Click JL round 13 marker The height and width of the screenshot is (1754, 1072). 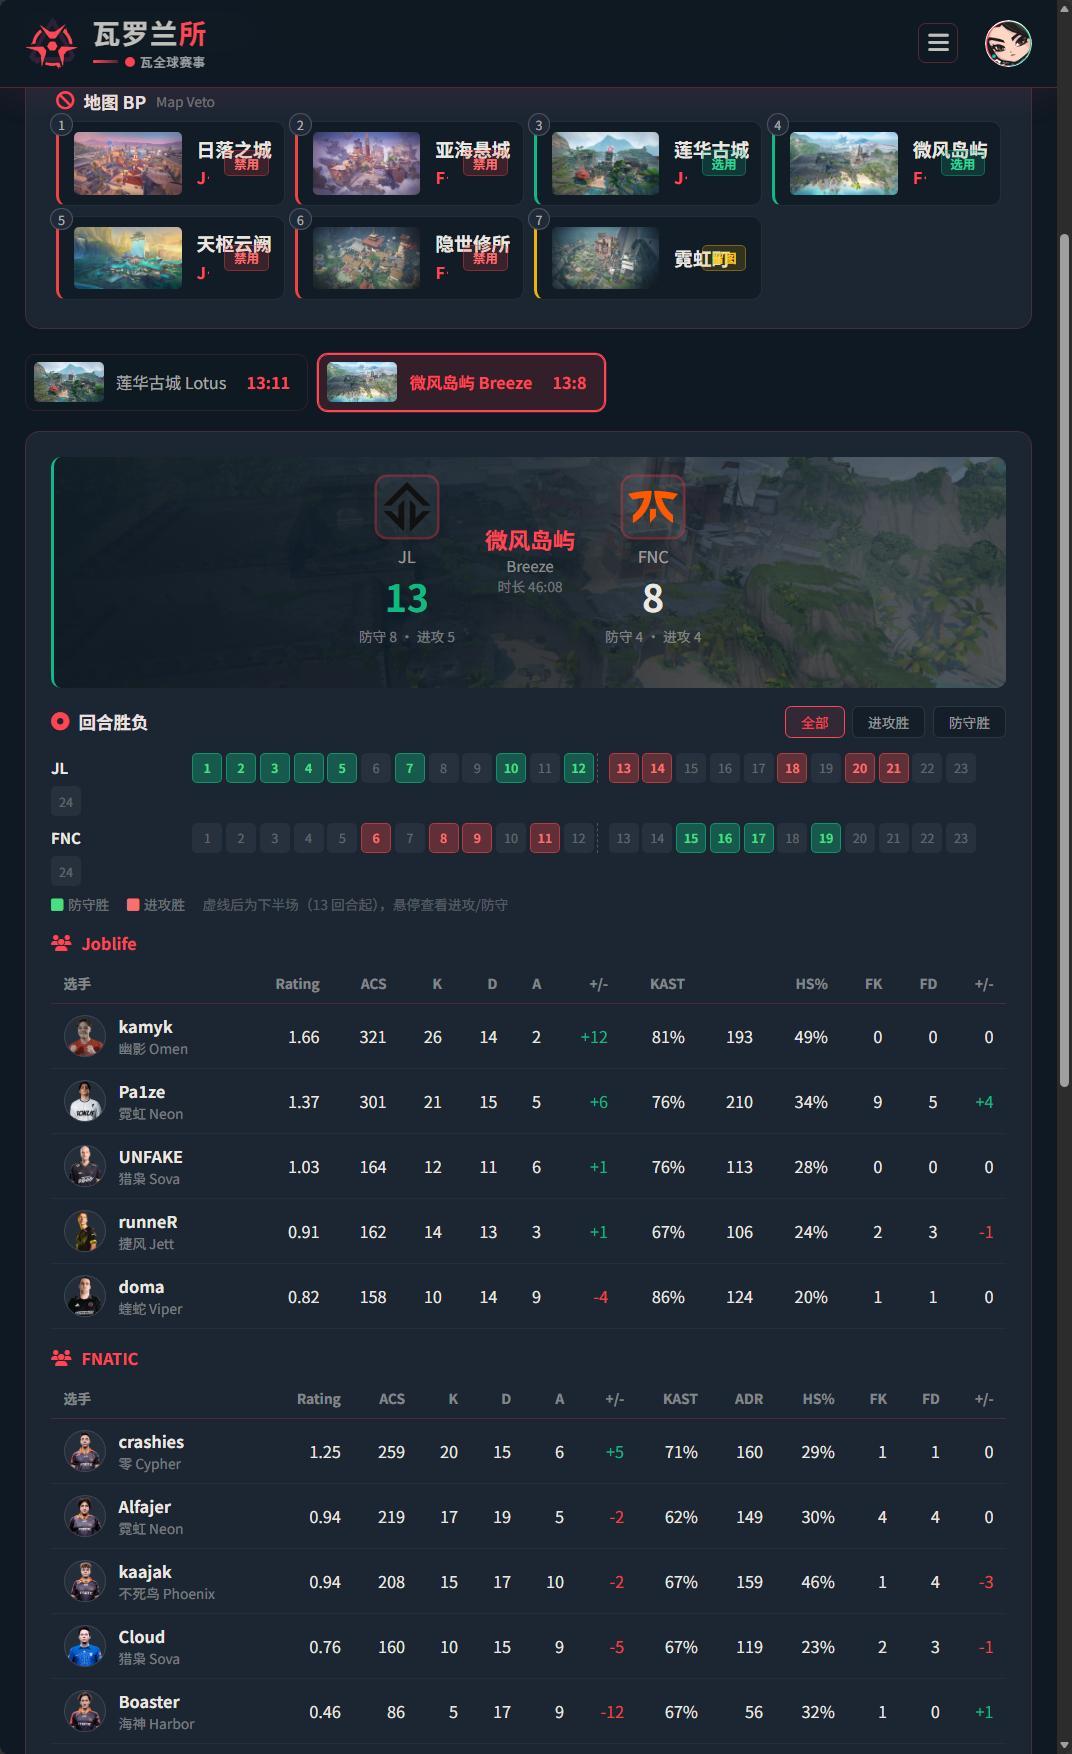coord(623,768)
